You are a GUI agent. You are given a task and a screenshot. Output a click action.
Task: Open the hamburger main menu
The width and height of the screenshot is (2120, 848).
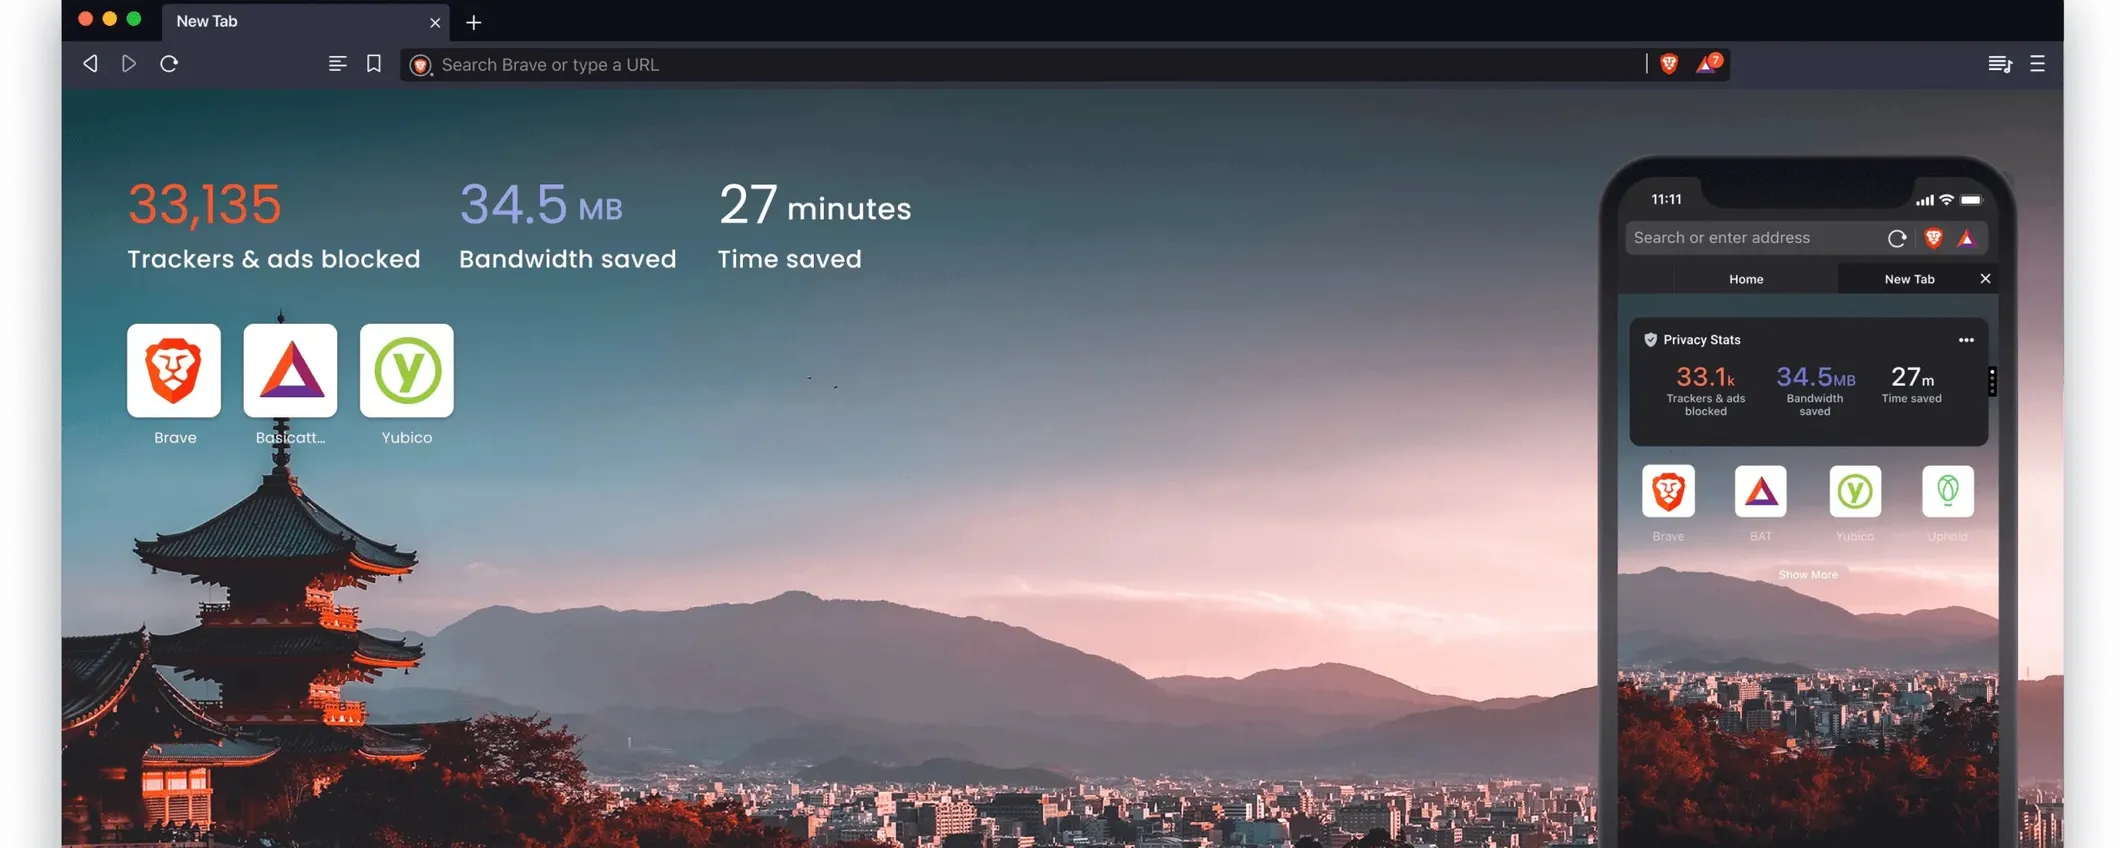point(2038,64)
